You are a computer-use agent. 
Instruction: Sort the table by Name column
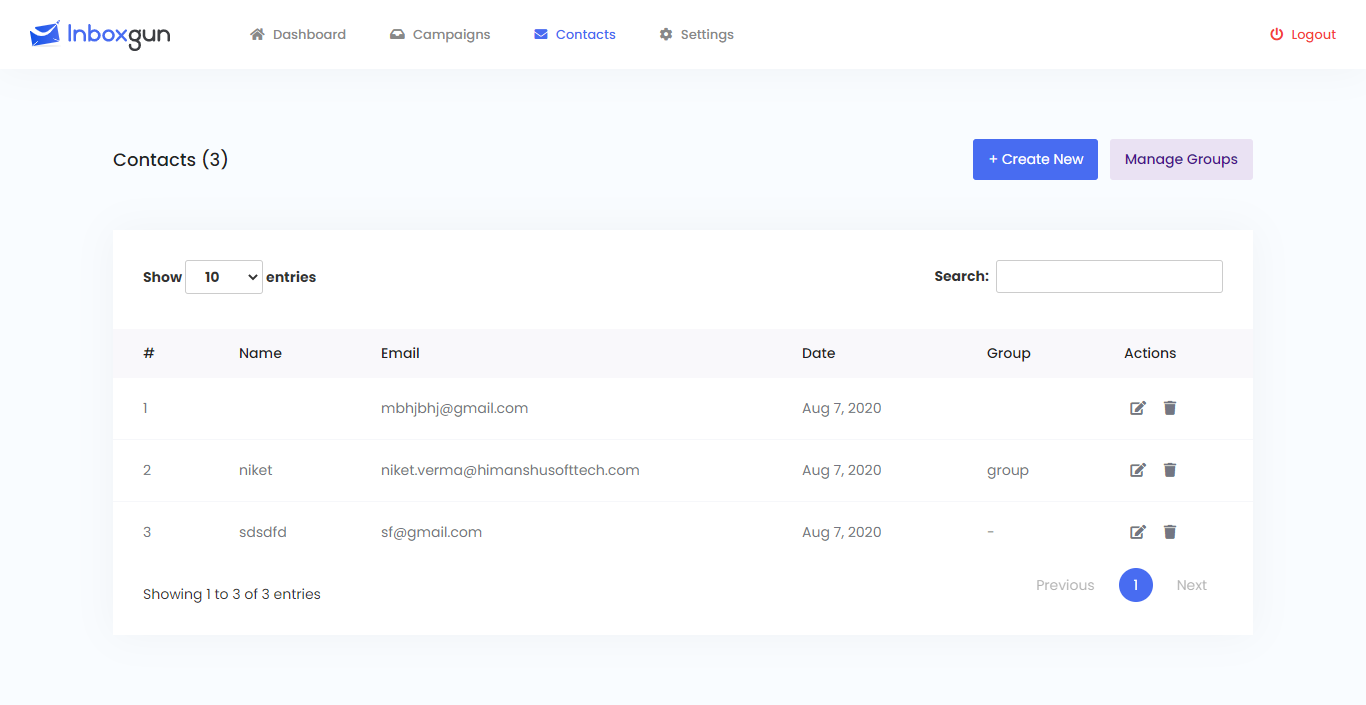[260, 353]
